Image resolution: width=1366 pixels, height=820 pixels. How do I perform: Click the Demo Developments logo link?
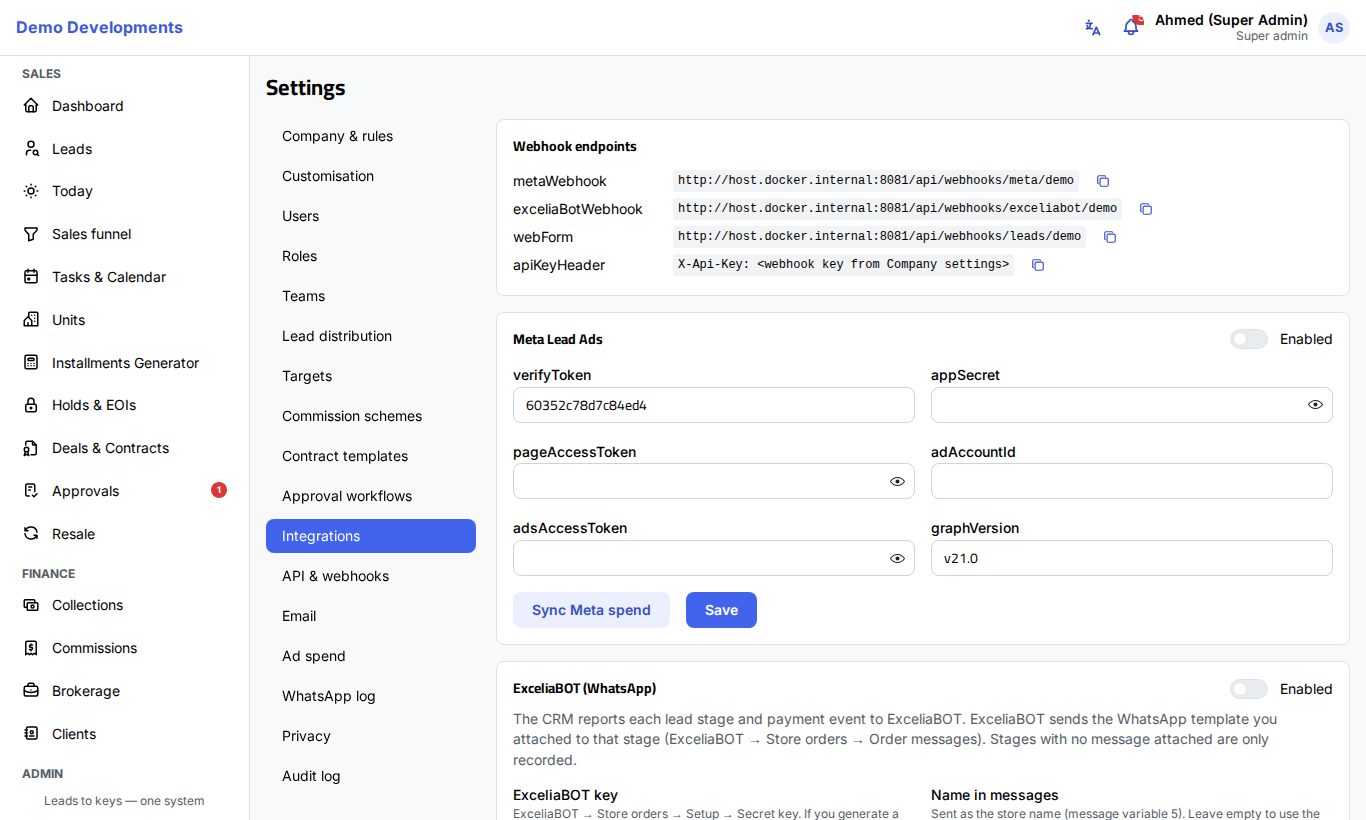click(99, 27)
